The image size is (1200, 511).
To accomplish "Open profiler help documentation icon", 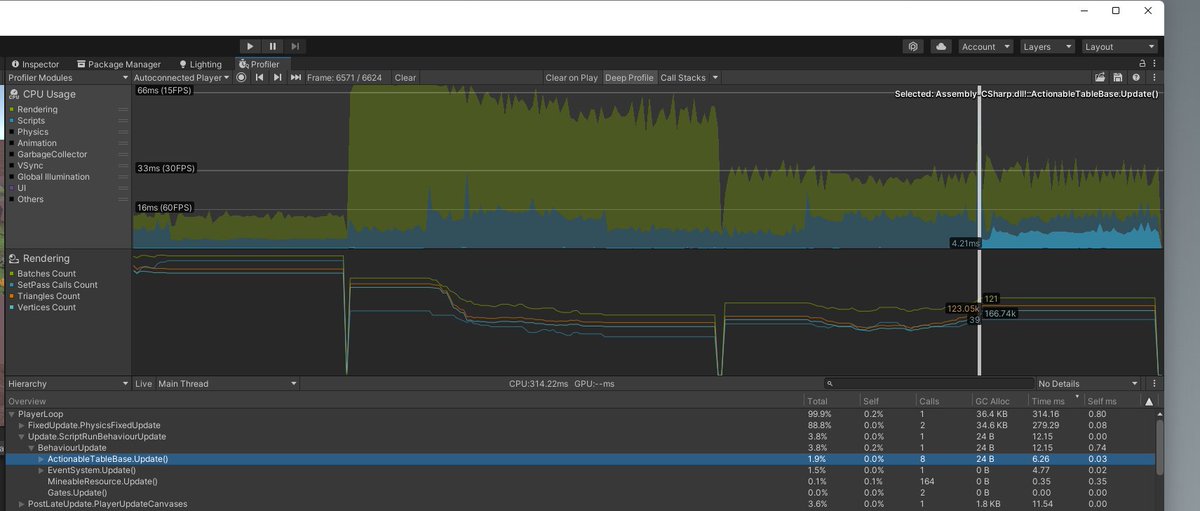I will pos(1136,78).
